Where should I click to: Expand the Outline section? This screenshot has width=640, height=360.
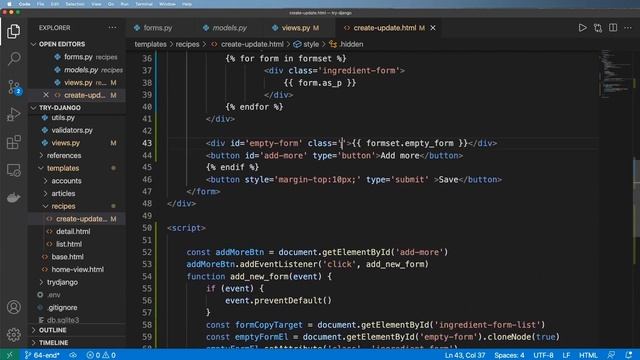[53, 330]
